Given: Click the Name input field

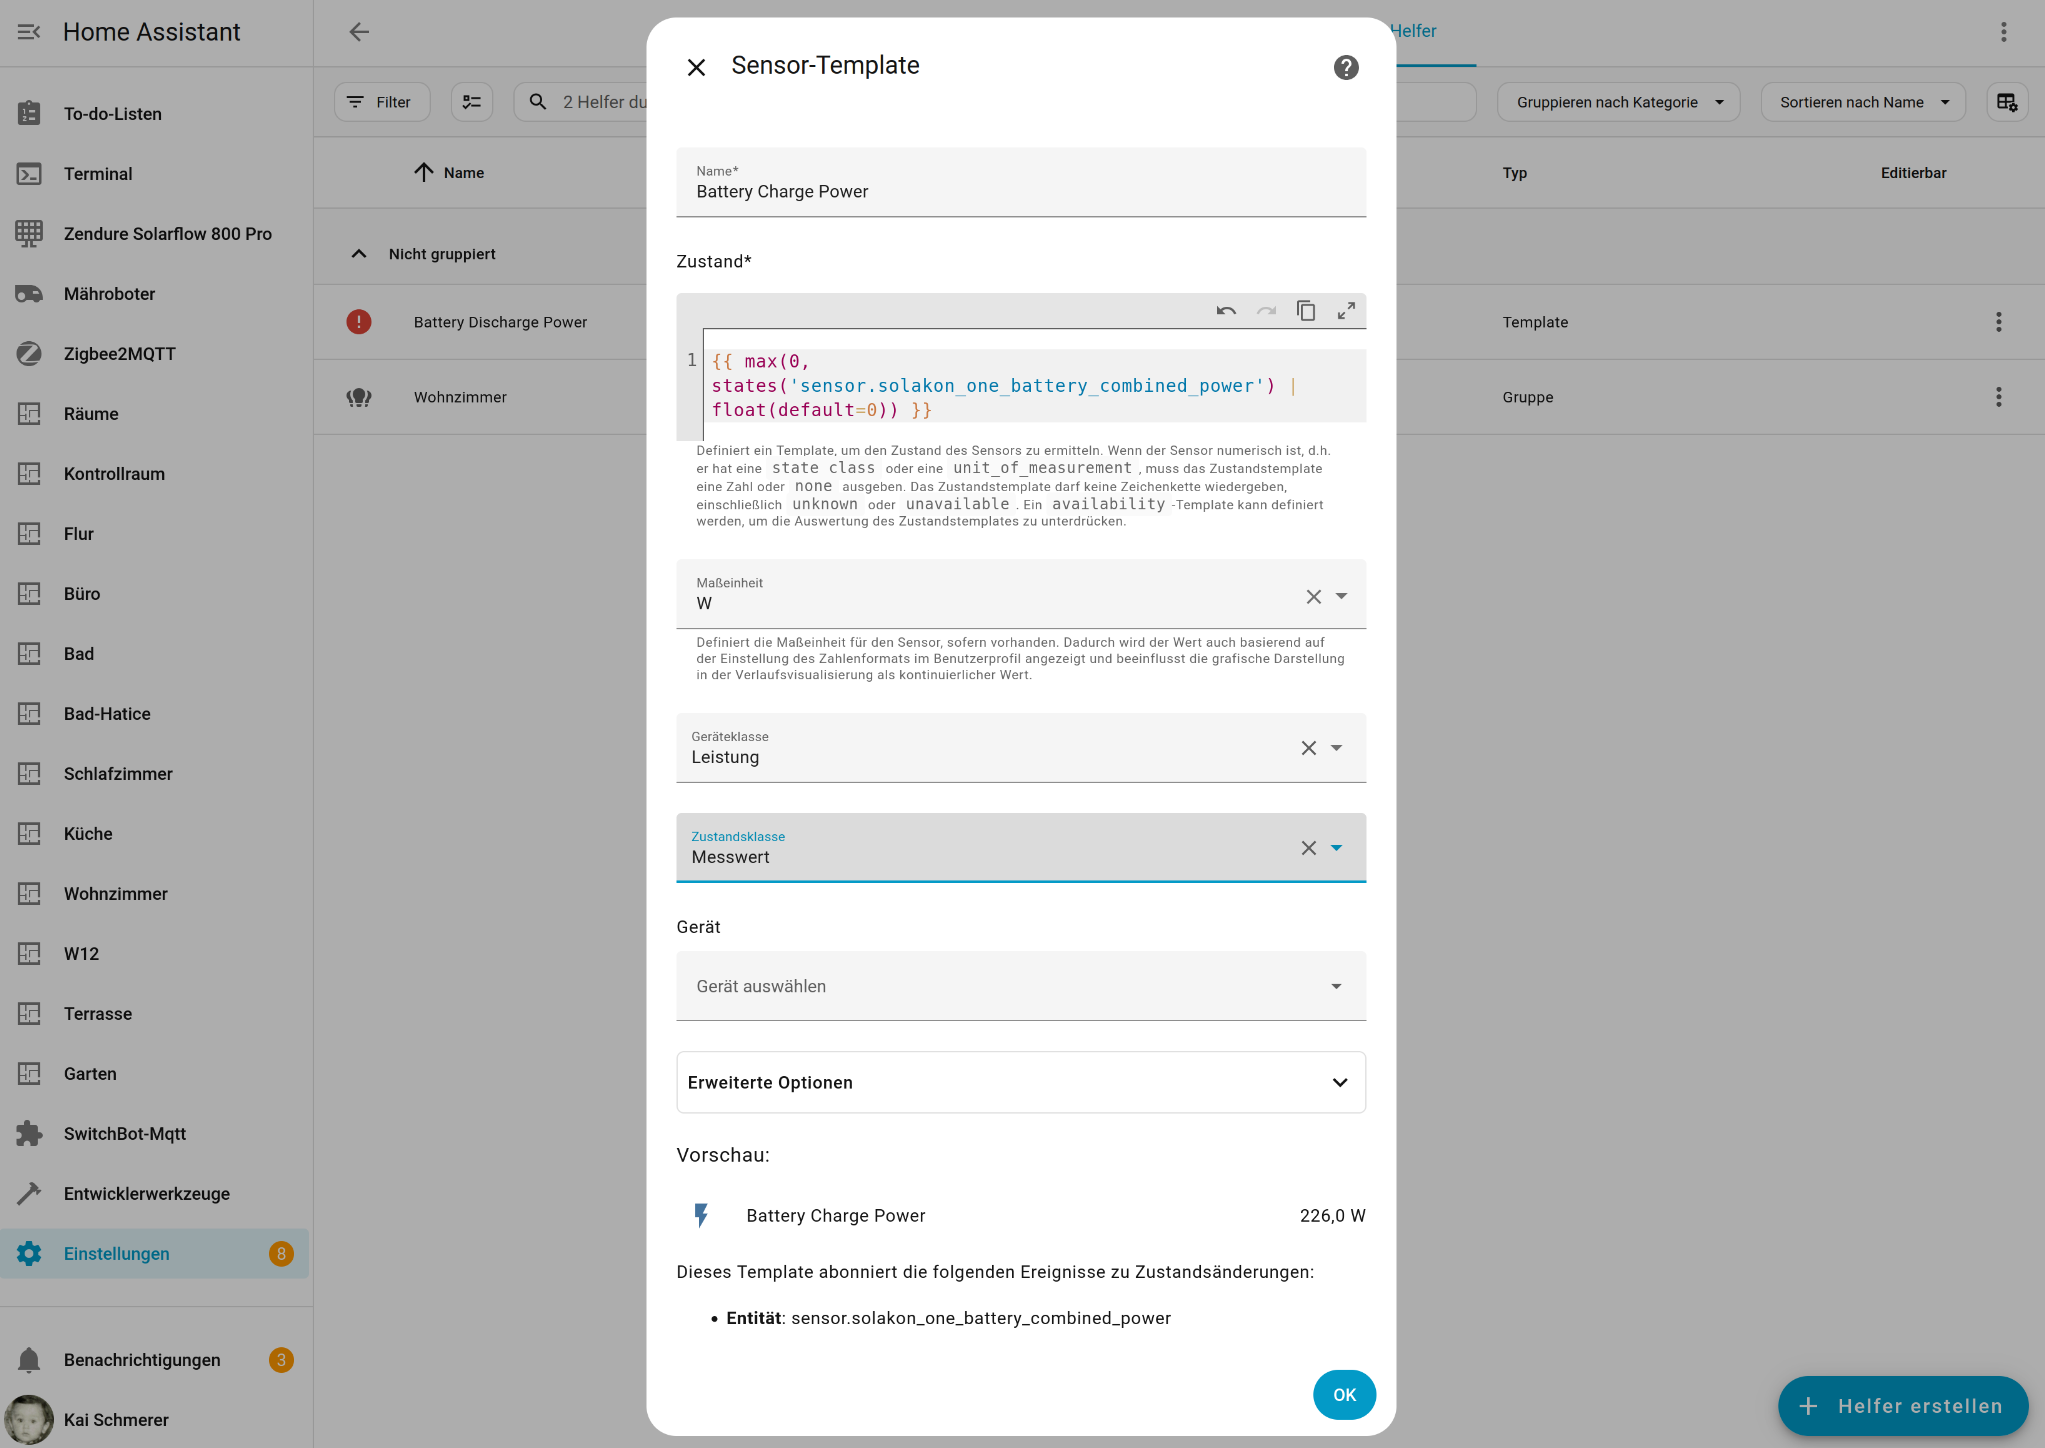Looking at the screenshot, I should (x=1020, y=191).
